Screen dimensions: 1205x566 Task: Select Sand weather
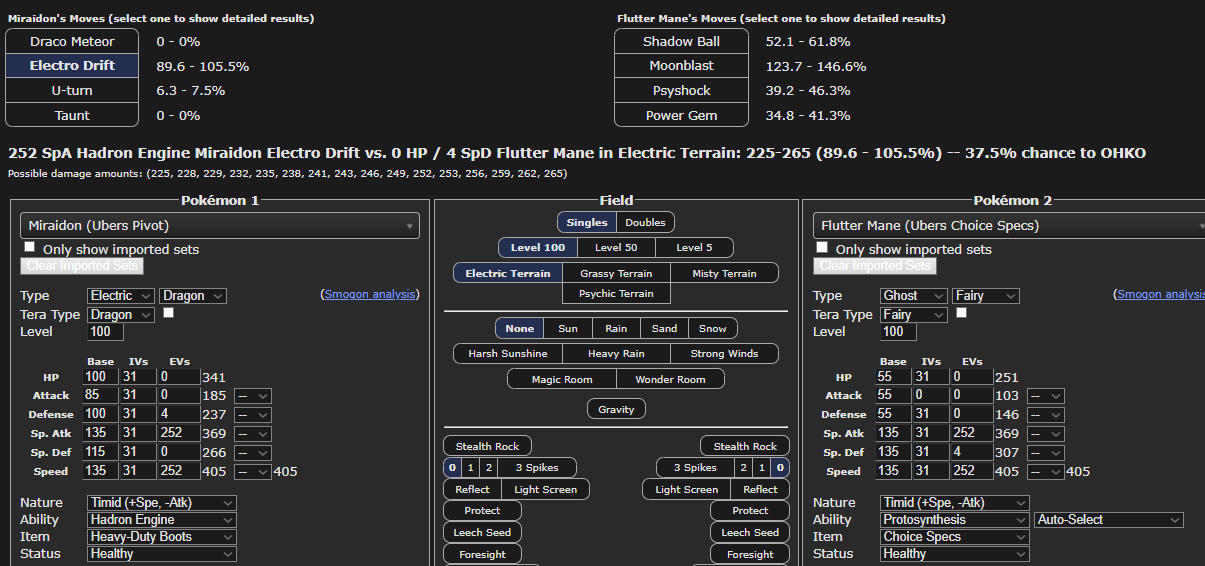(x=664, y=328)
